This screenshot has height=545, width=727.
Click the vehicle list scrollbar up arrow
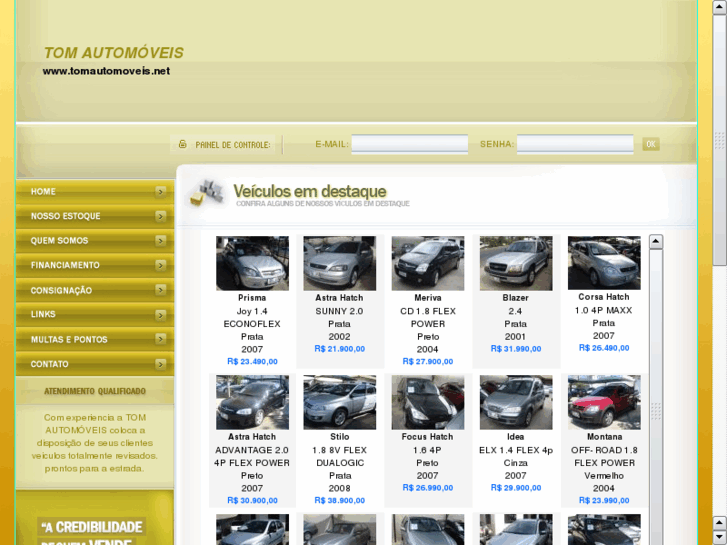[x=656, y=241]
